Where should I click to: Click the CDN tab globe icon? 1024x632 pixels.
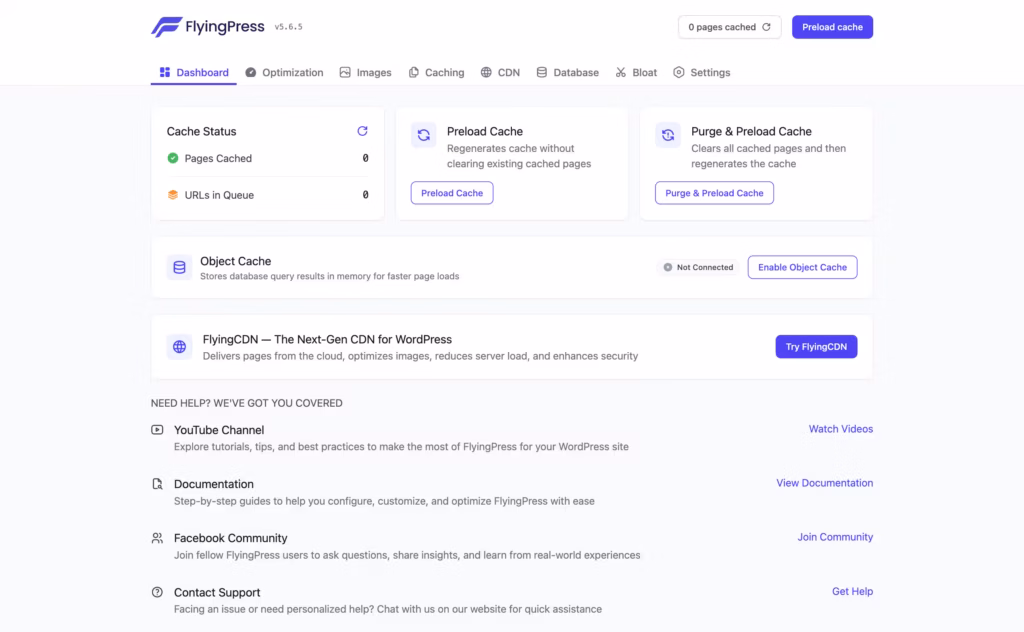click(x=486, y=72)
